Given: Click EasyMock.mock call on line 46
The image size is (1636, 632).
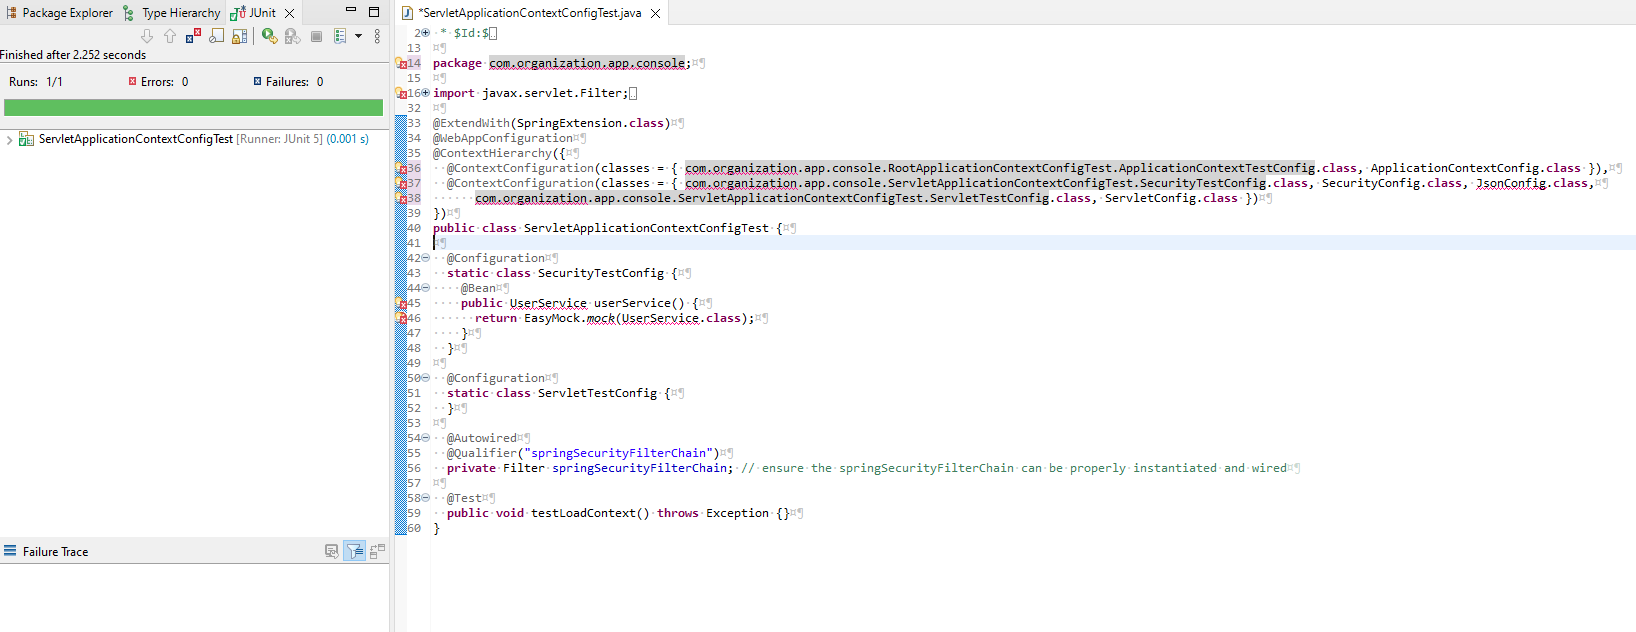Looking at the screenshot, I should 569,318.
